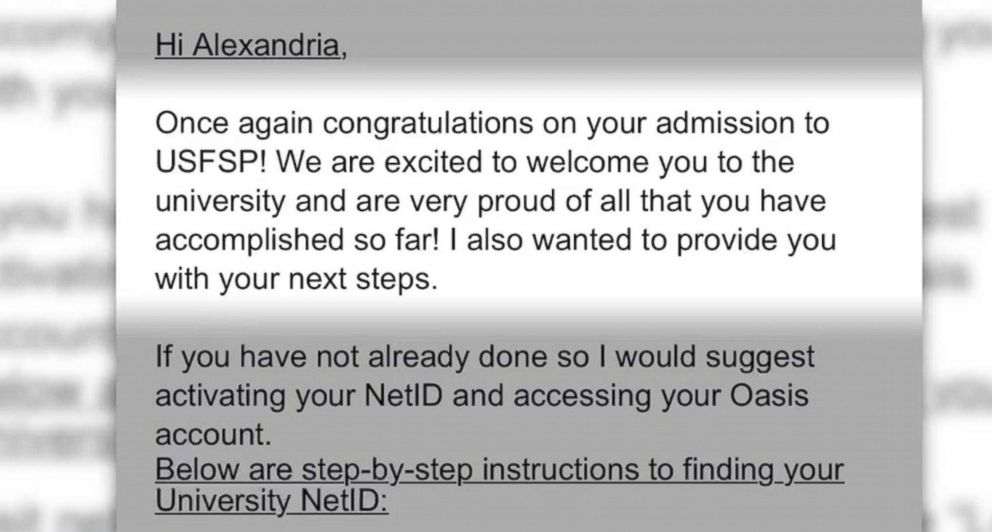Open the underlined "Below are step-by-step instructions" line

[x=500, y=469]
